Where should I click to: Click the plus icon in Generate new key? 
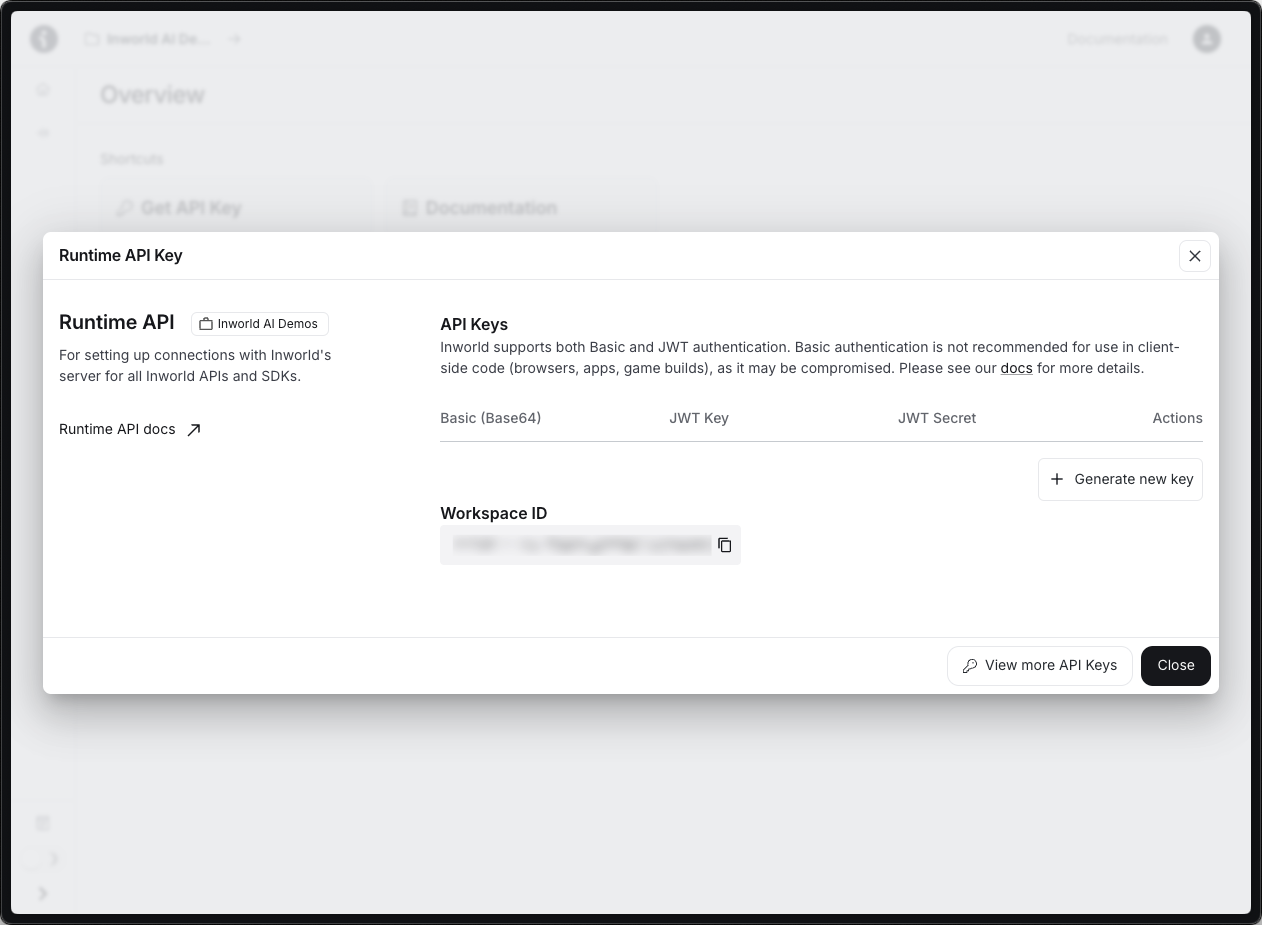coord(1057,479)
